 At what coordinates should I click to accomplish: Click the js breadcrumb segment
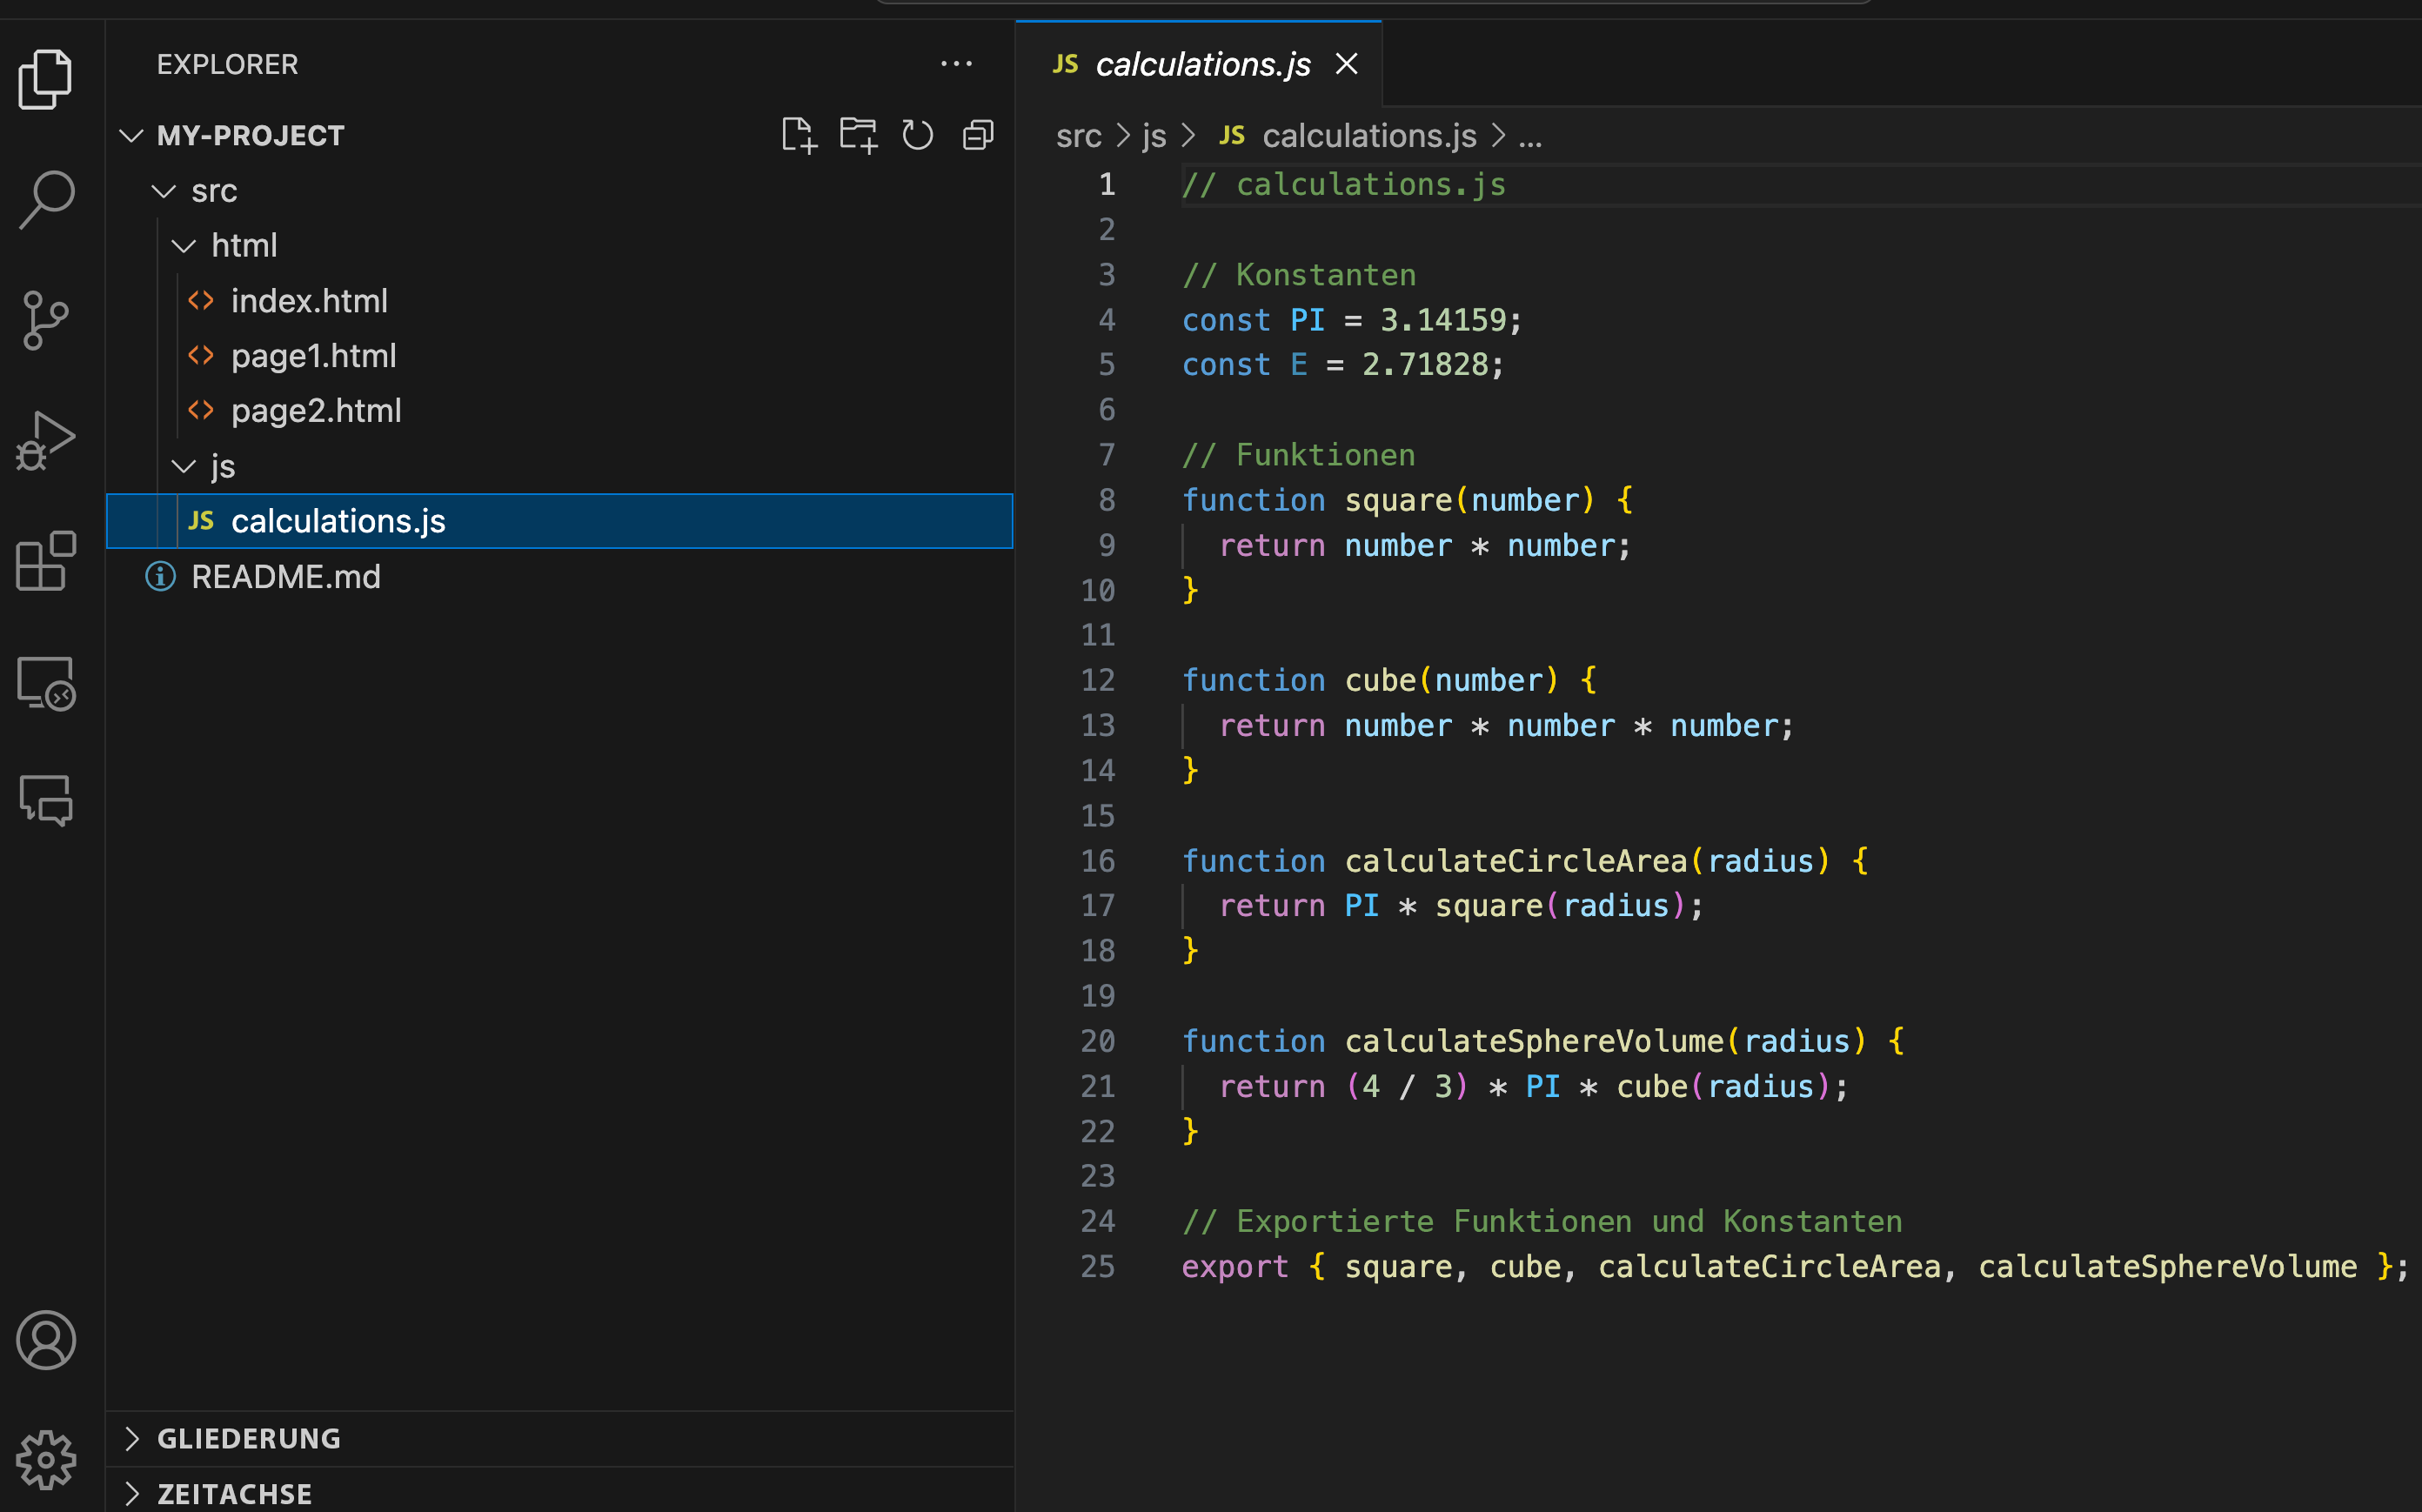(1154, 136)
